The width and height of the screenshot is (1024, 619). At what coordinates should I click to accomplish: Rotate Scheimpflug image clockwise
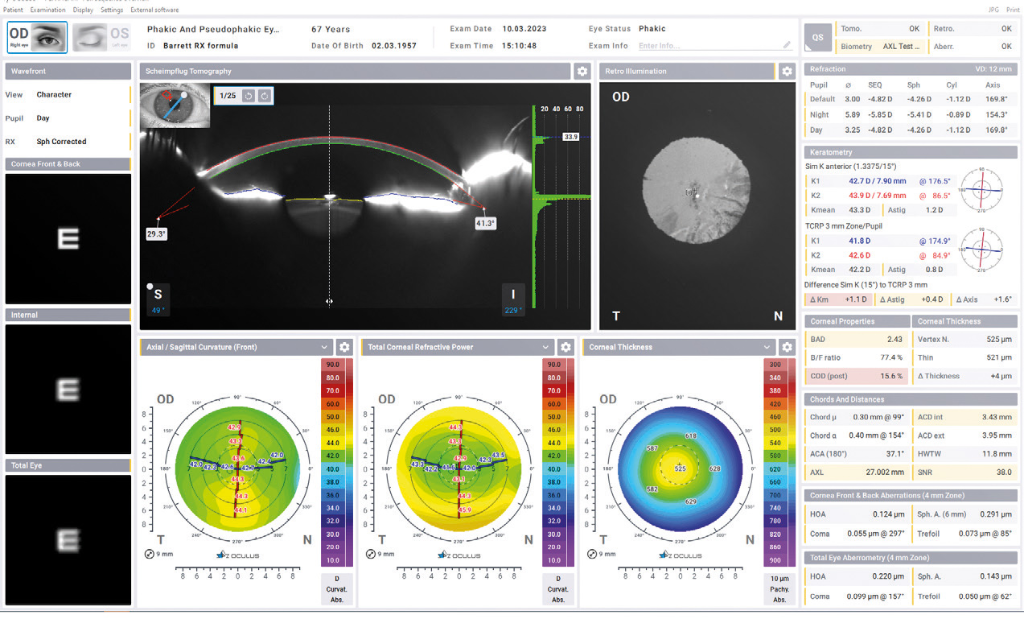264,96
